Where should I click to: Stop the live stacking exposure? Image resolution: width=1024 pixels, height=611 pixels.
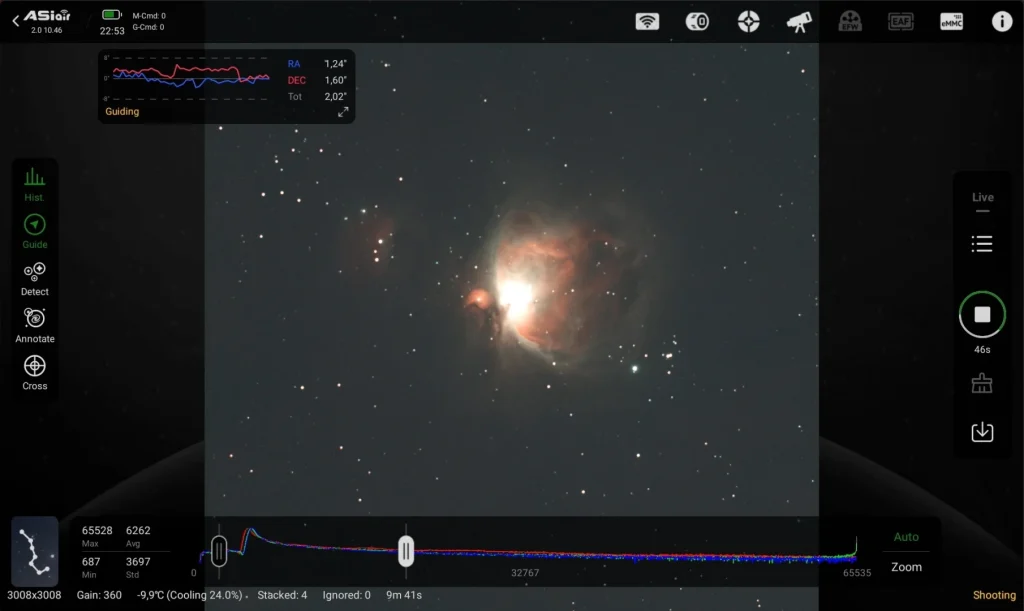(x=982, y=315)
